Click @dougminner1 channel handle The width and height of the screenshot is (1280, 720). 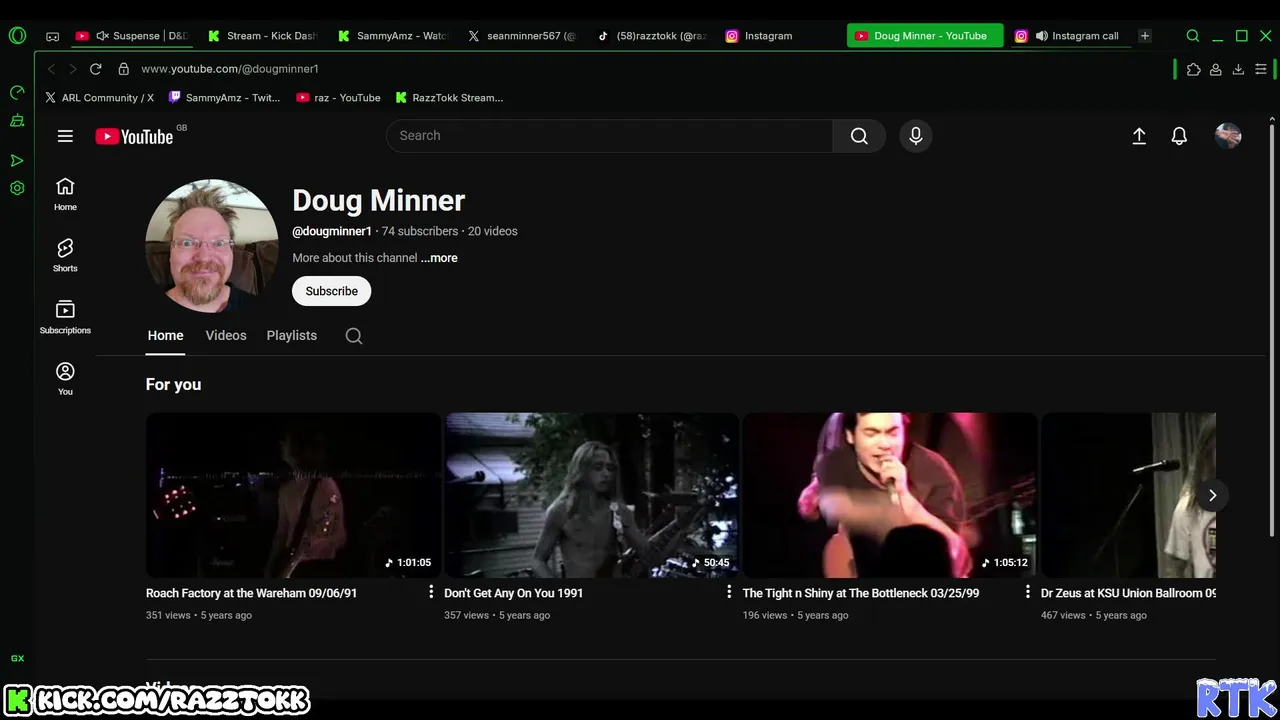tap(332, 231)
